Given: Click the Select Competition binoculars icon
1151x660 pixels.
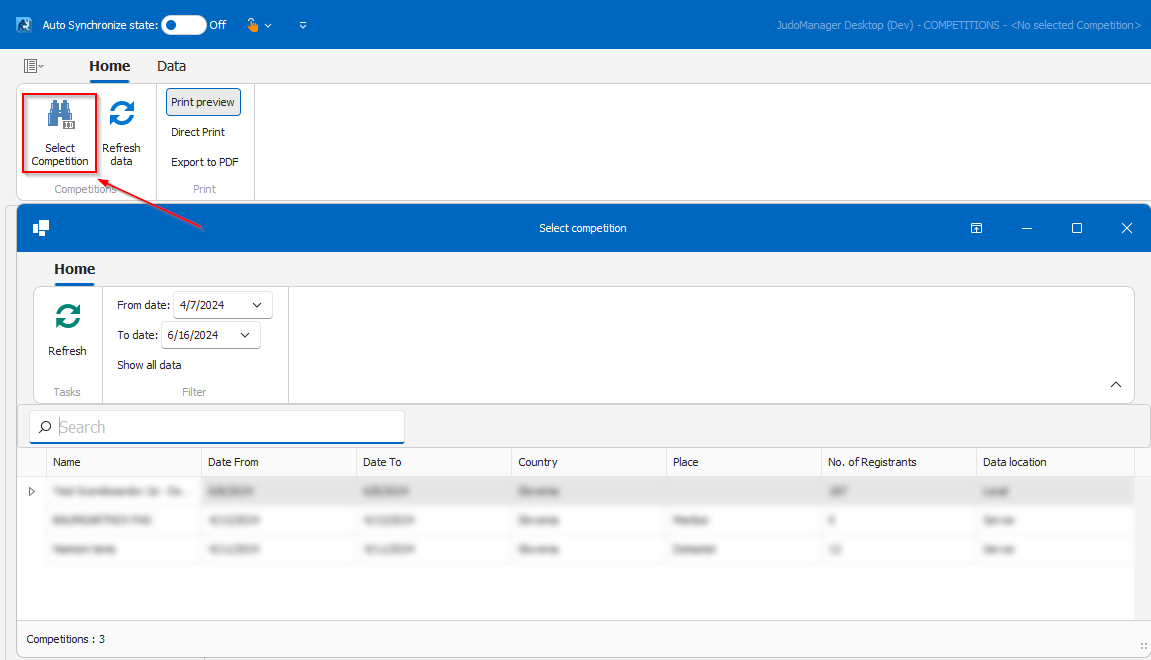Looking at the screenshot, I should tap(60, 115).
